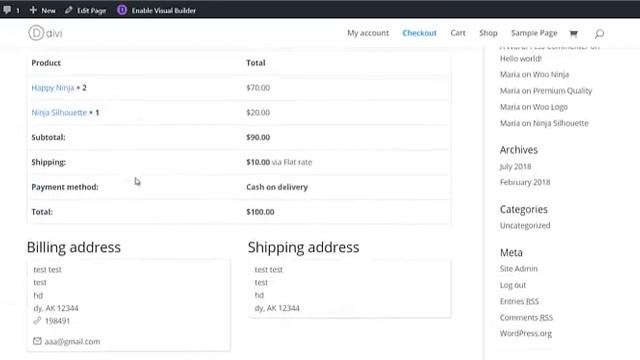Open Comments RSS link
Screen dimensions: 640x360
point(526,318)
